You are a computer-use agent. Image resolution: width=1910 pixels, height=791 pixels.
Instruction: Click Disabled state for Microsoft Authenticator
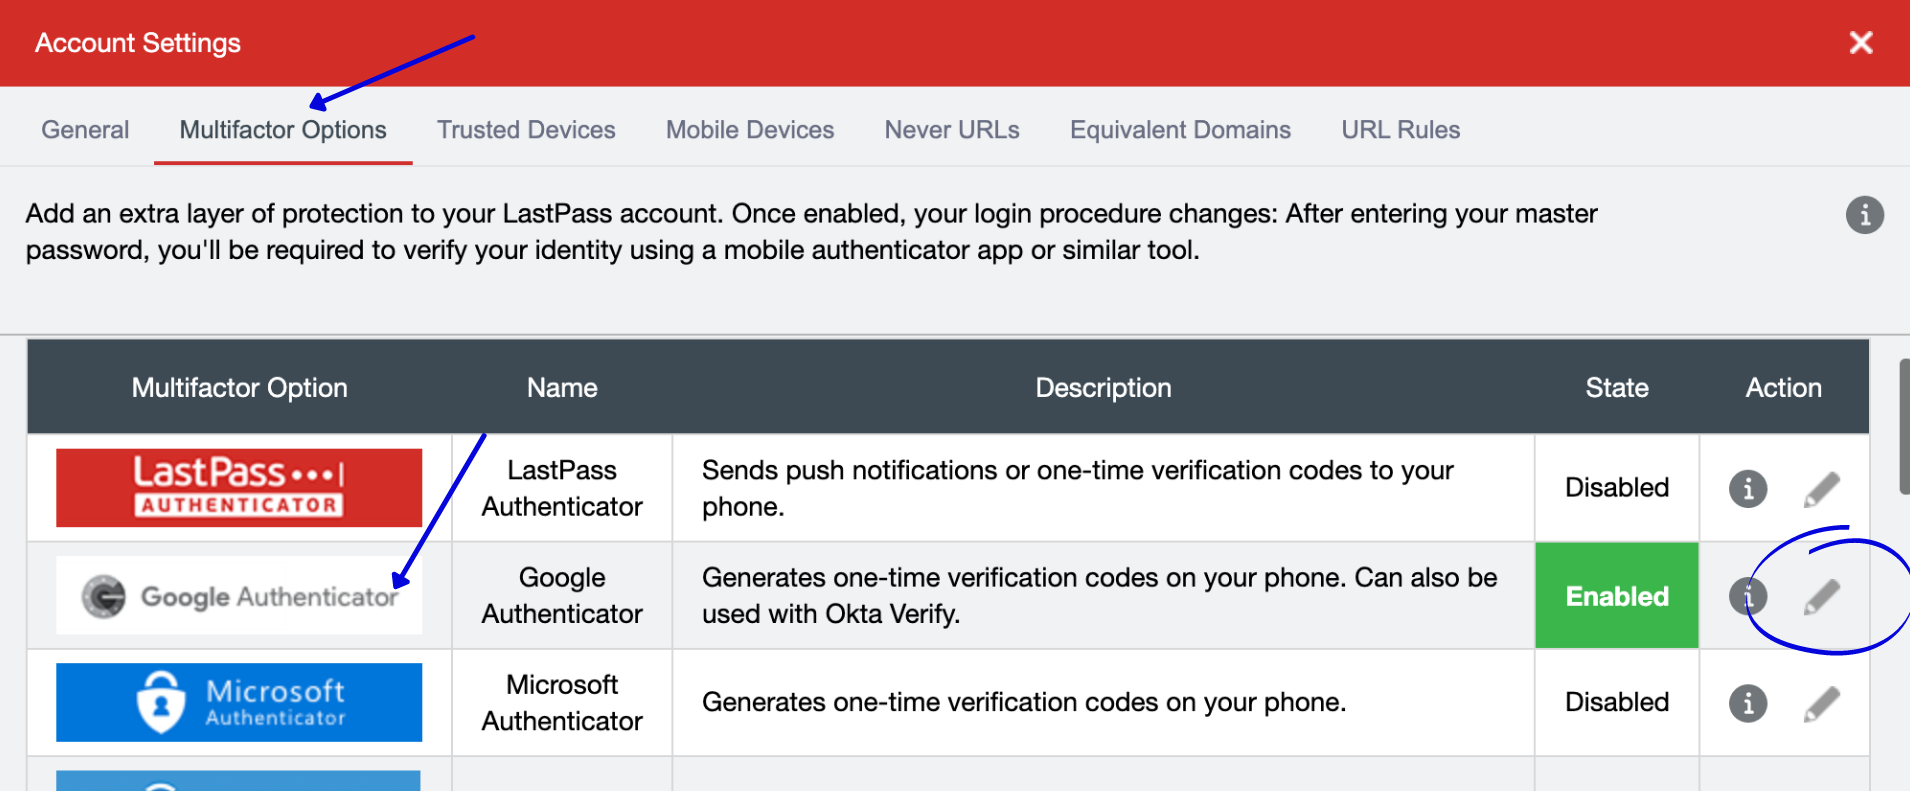click(x=1617, y=703)
